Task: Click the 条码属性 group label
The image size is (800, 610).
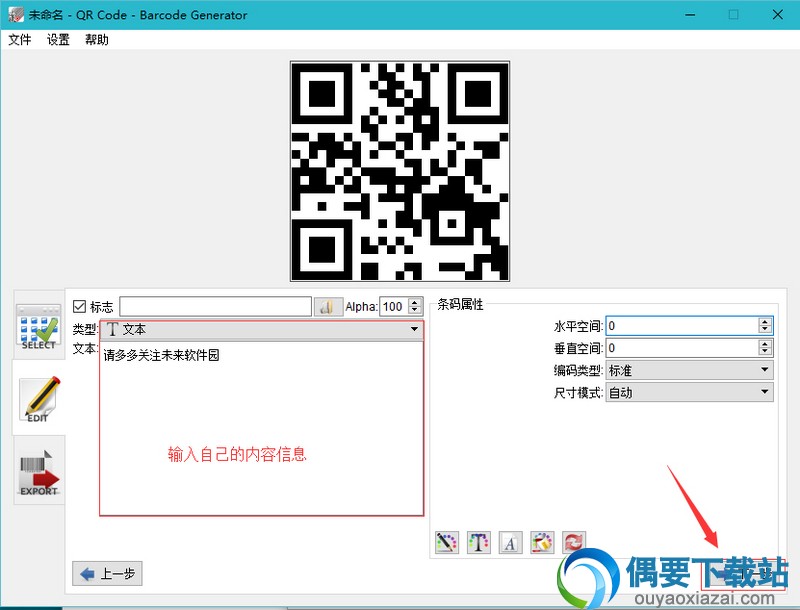Action: coord(460,304)
